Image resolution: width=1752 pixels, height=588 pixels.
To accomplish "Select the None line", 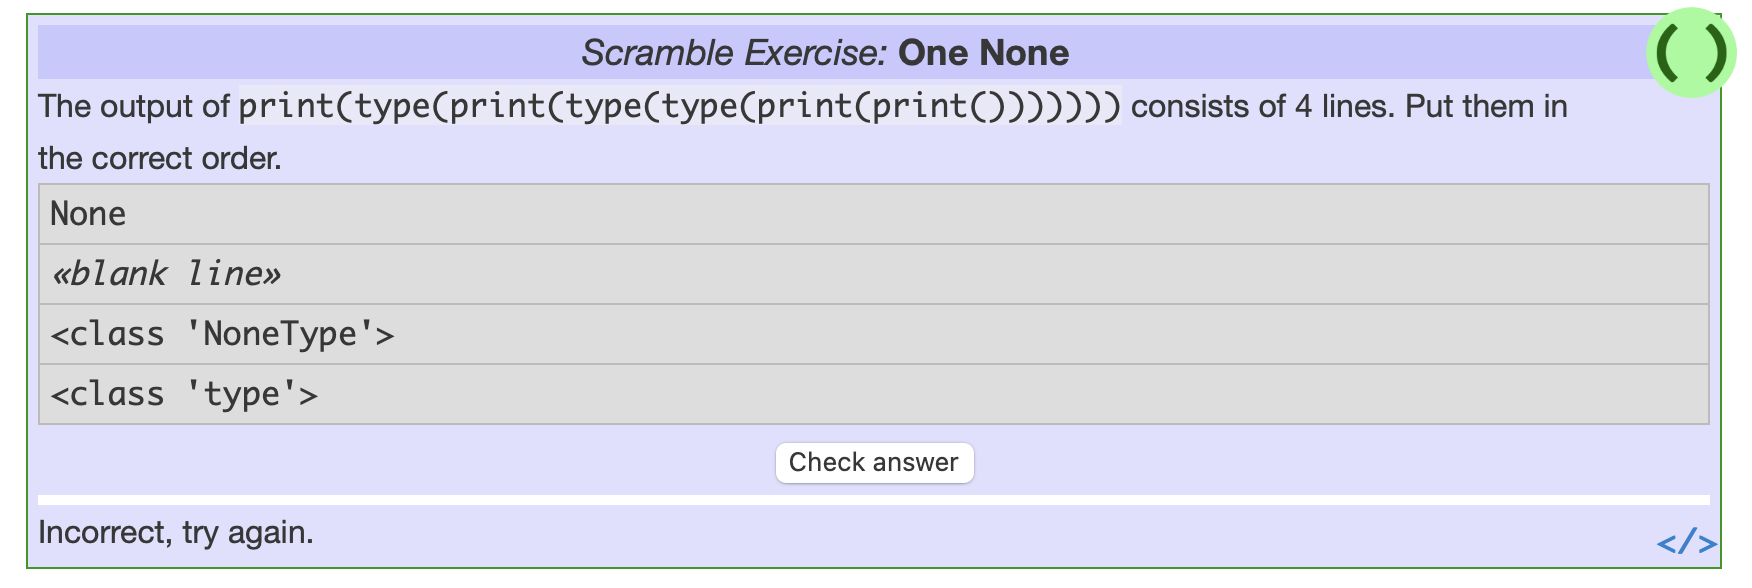I will coord(873,214).
